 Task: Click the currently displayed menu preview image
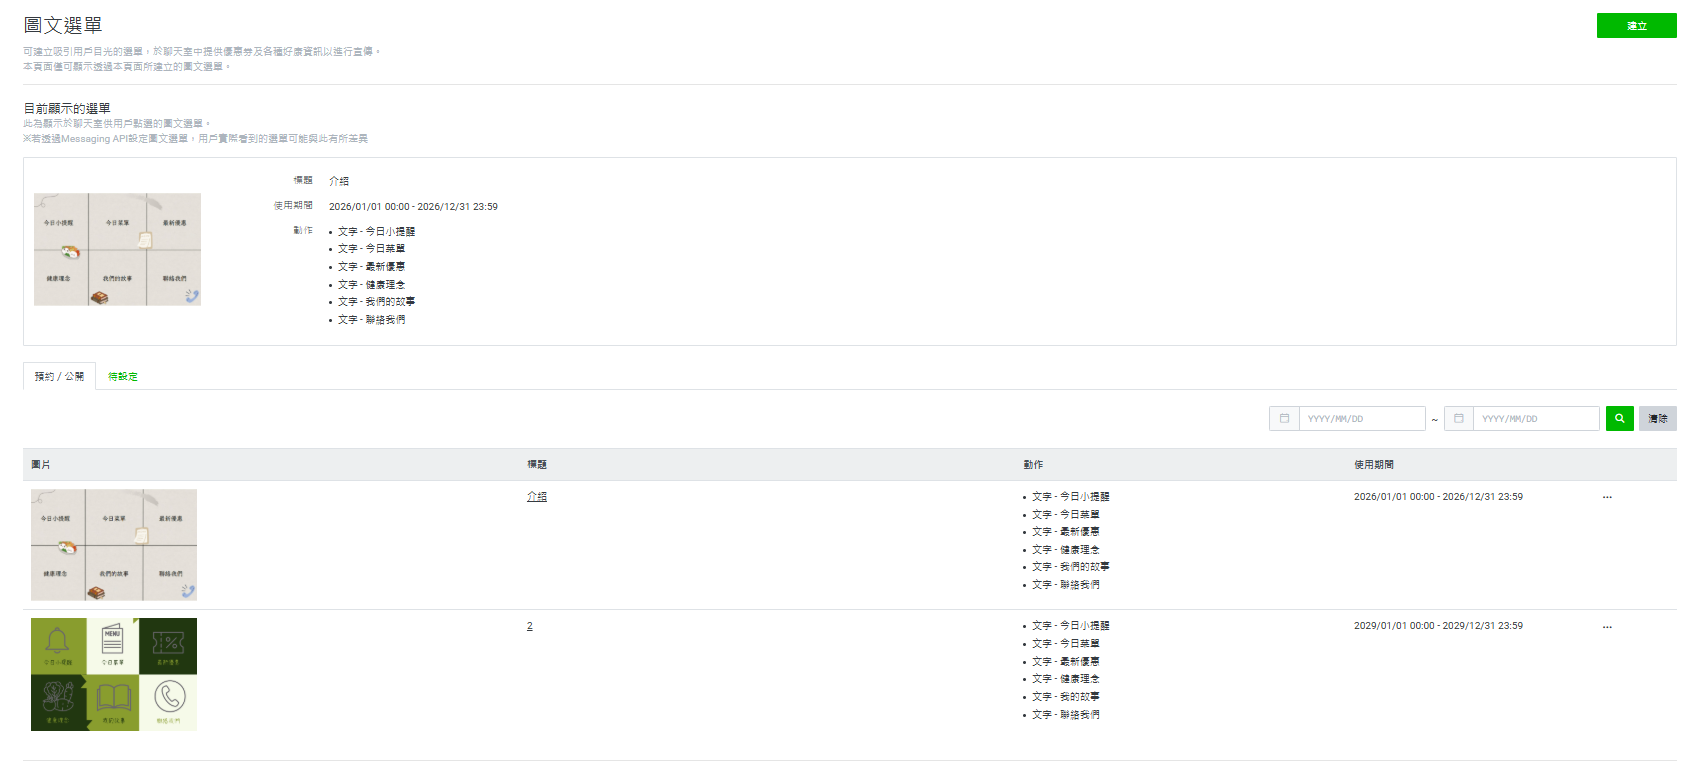pos(117,249)
